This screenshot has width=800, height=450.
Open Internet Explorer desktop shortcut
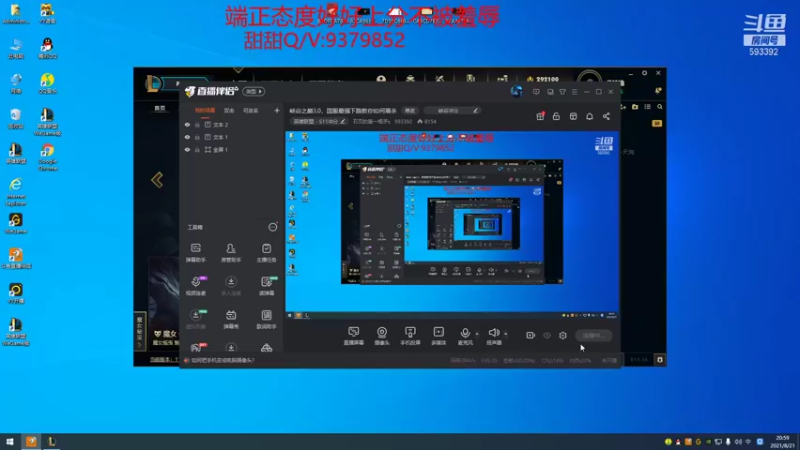click(16, 192)
